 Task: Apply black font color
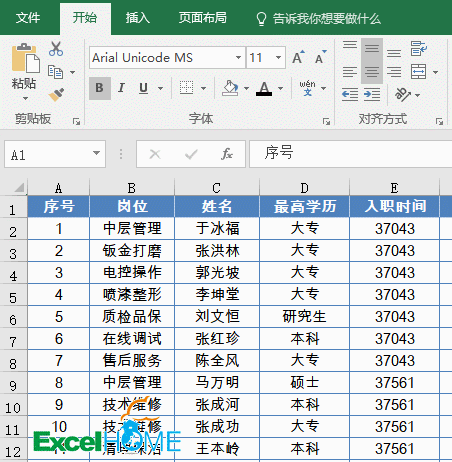coord(264,89)
